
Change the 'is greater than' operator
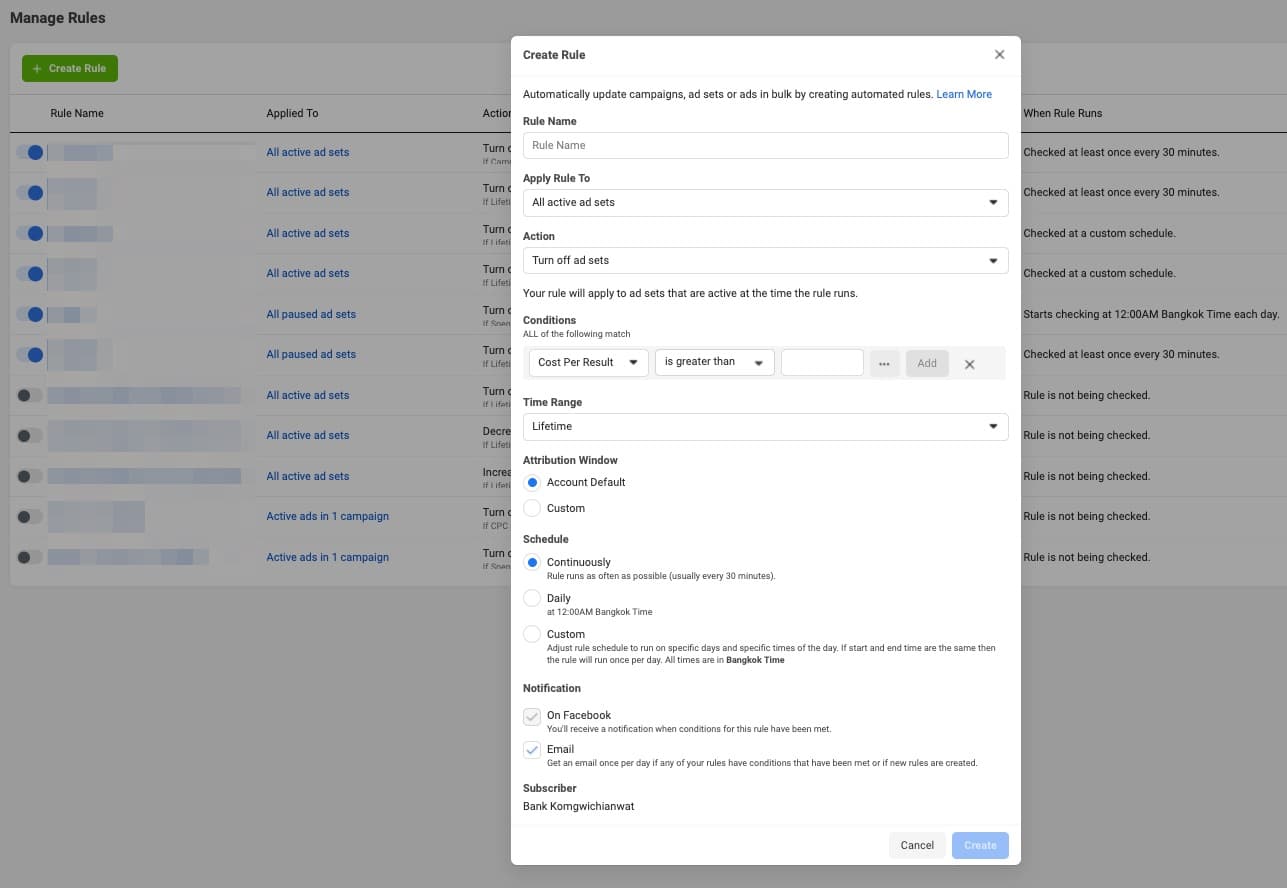[714, 362]
